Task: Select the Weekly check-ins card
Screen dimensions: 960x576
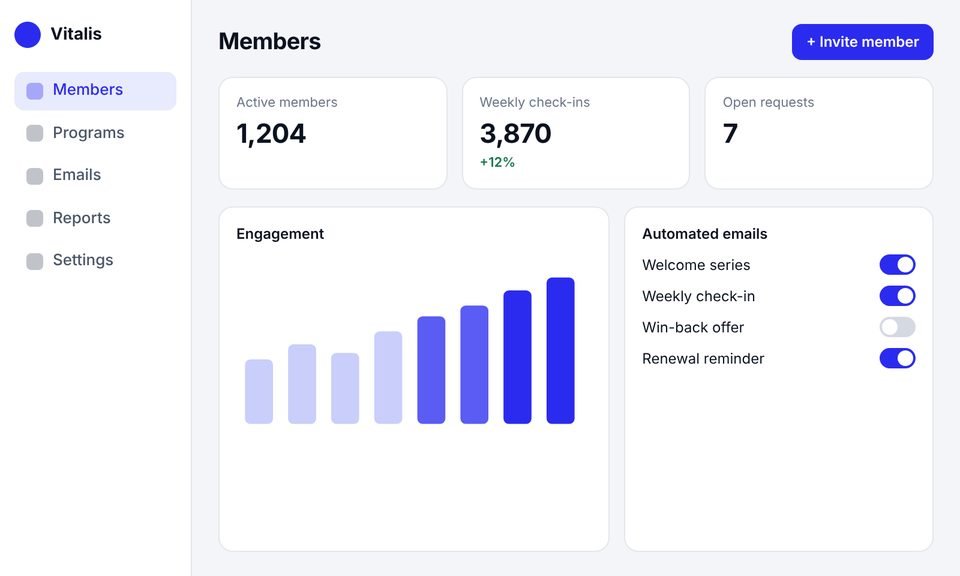Action: point(576,133)
